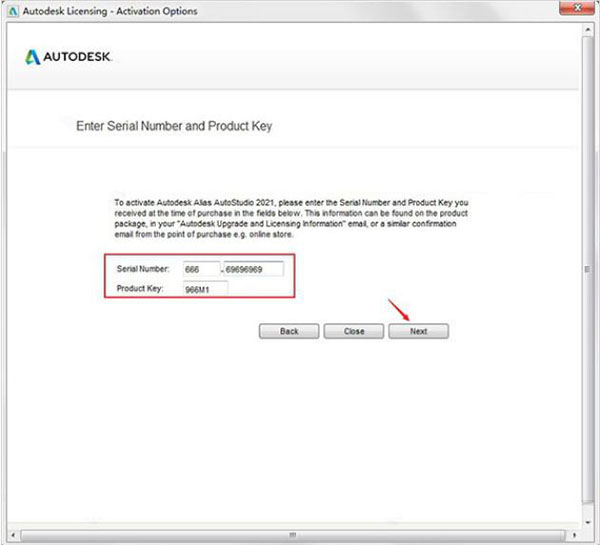
Task: Click the 'Serial Number:' label
Action: (143, 269)
